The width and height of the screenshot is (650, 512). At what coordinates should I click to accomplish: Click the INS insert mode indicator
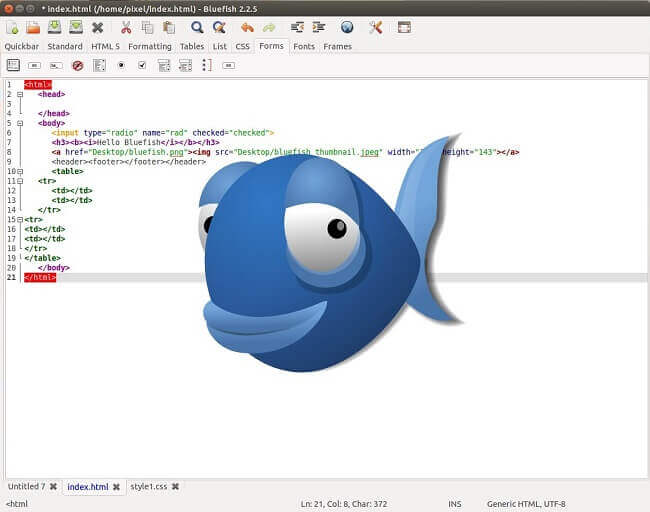coord(455,504)
